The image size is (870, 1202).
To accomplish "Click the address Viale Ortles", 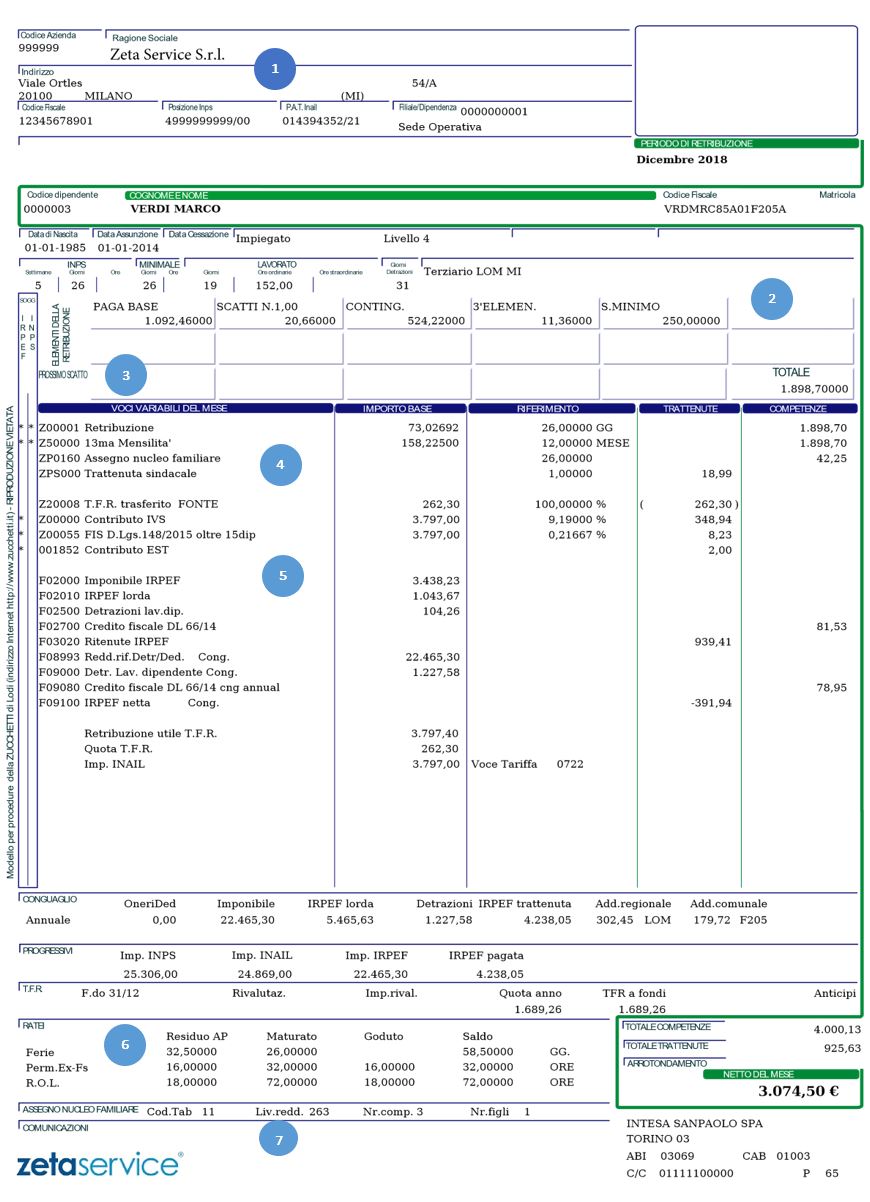I will [51, 83].
